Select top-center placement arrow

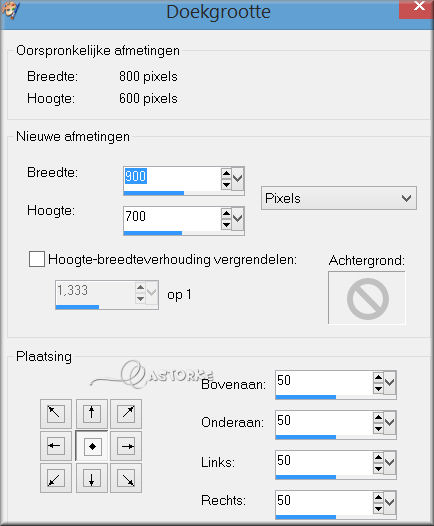coord(92,414)
